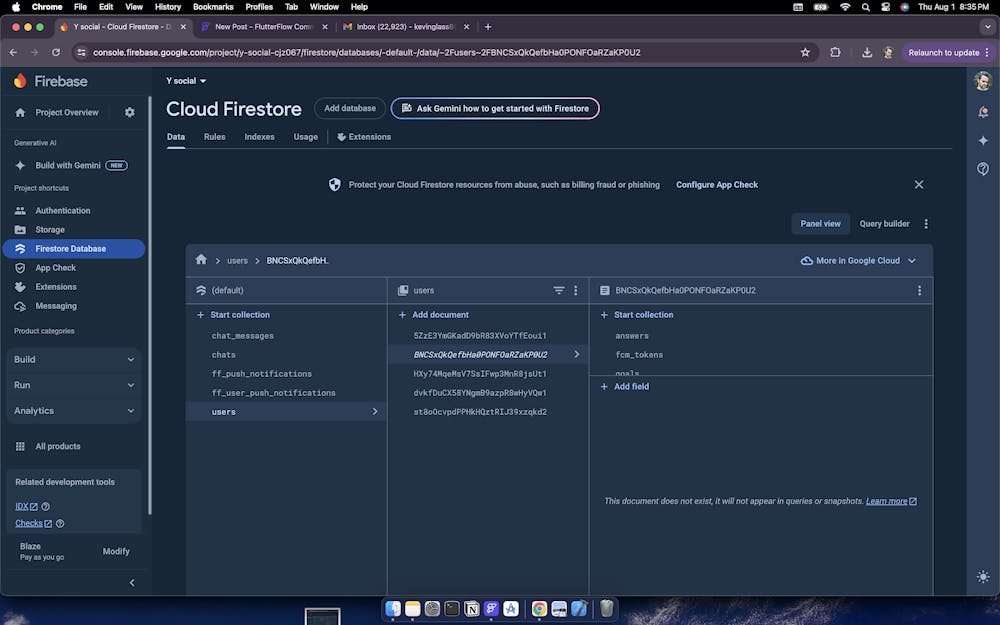1000x625 pixels.
Task: Click the Add database button
Action: (x=349, y=108)
